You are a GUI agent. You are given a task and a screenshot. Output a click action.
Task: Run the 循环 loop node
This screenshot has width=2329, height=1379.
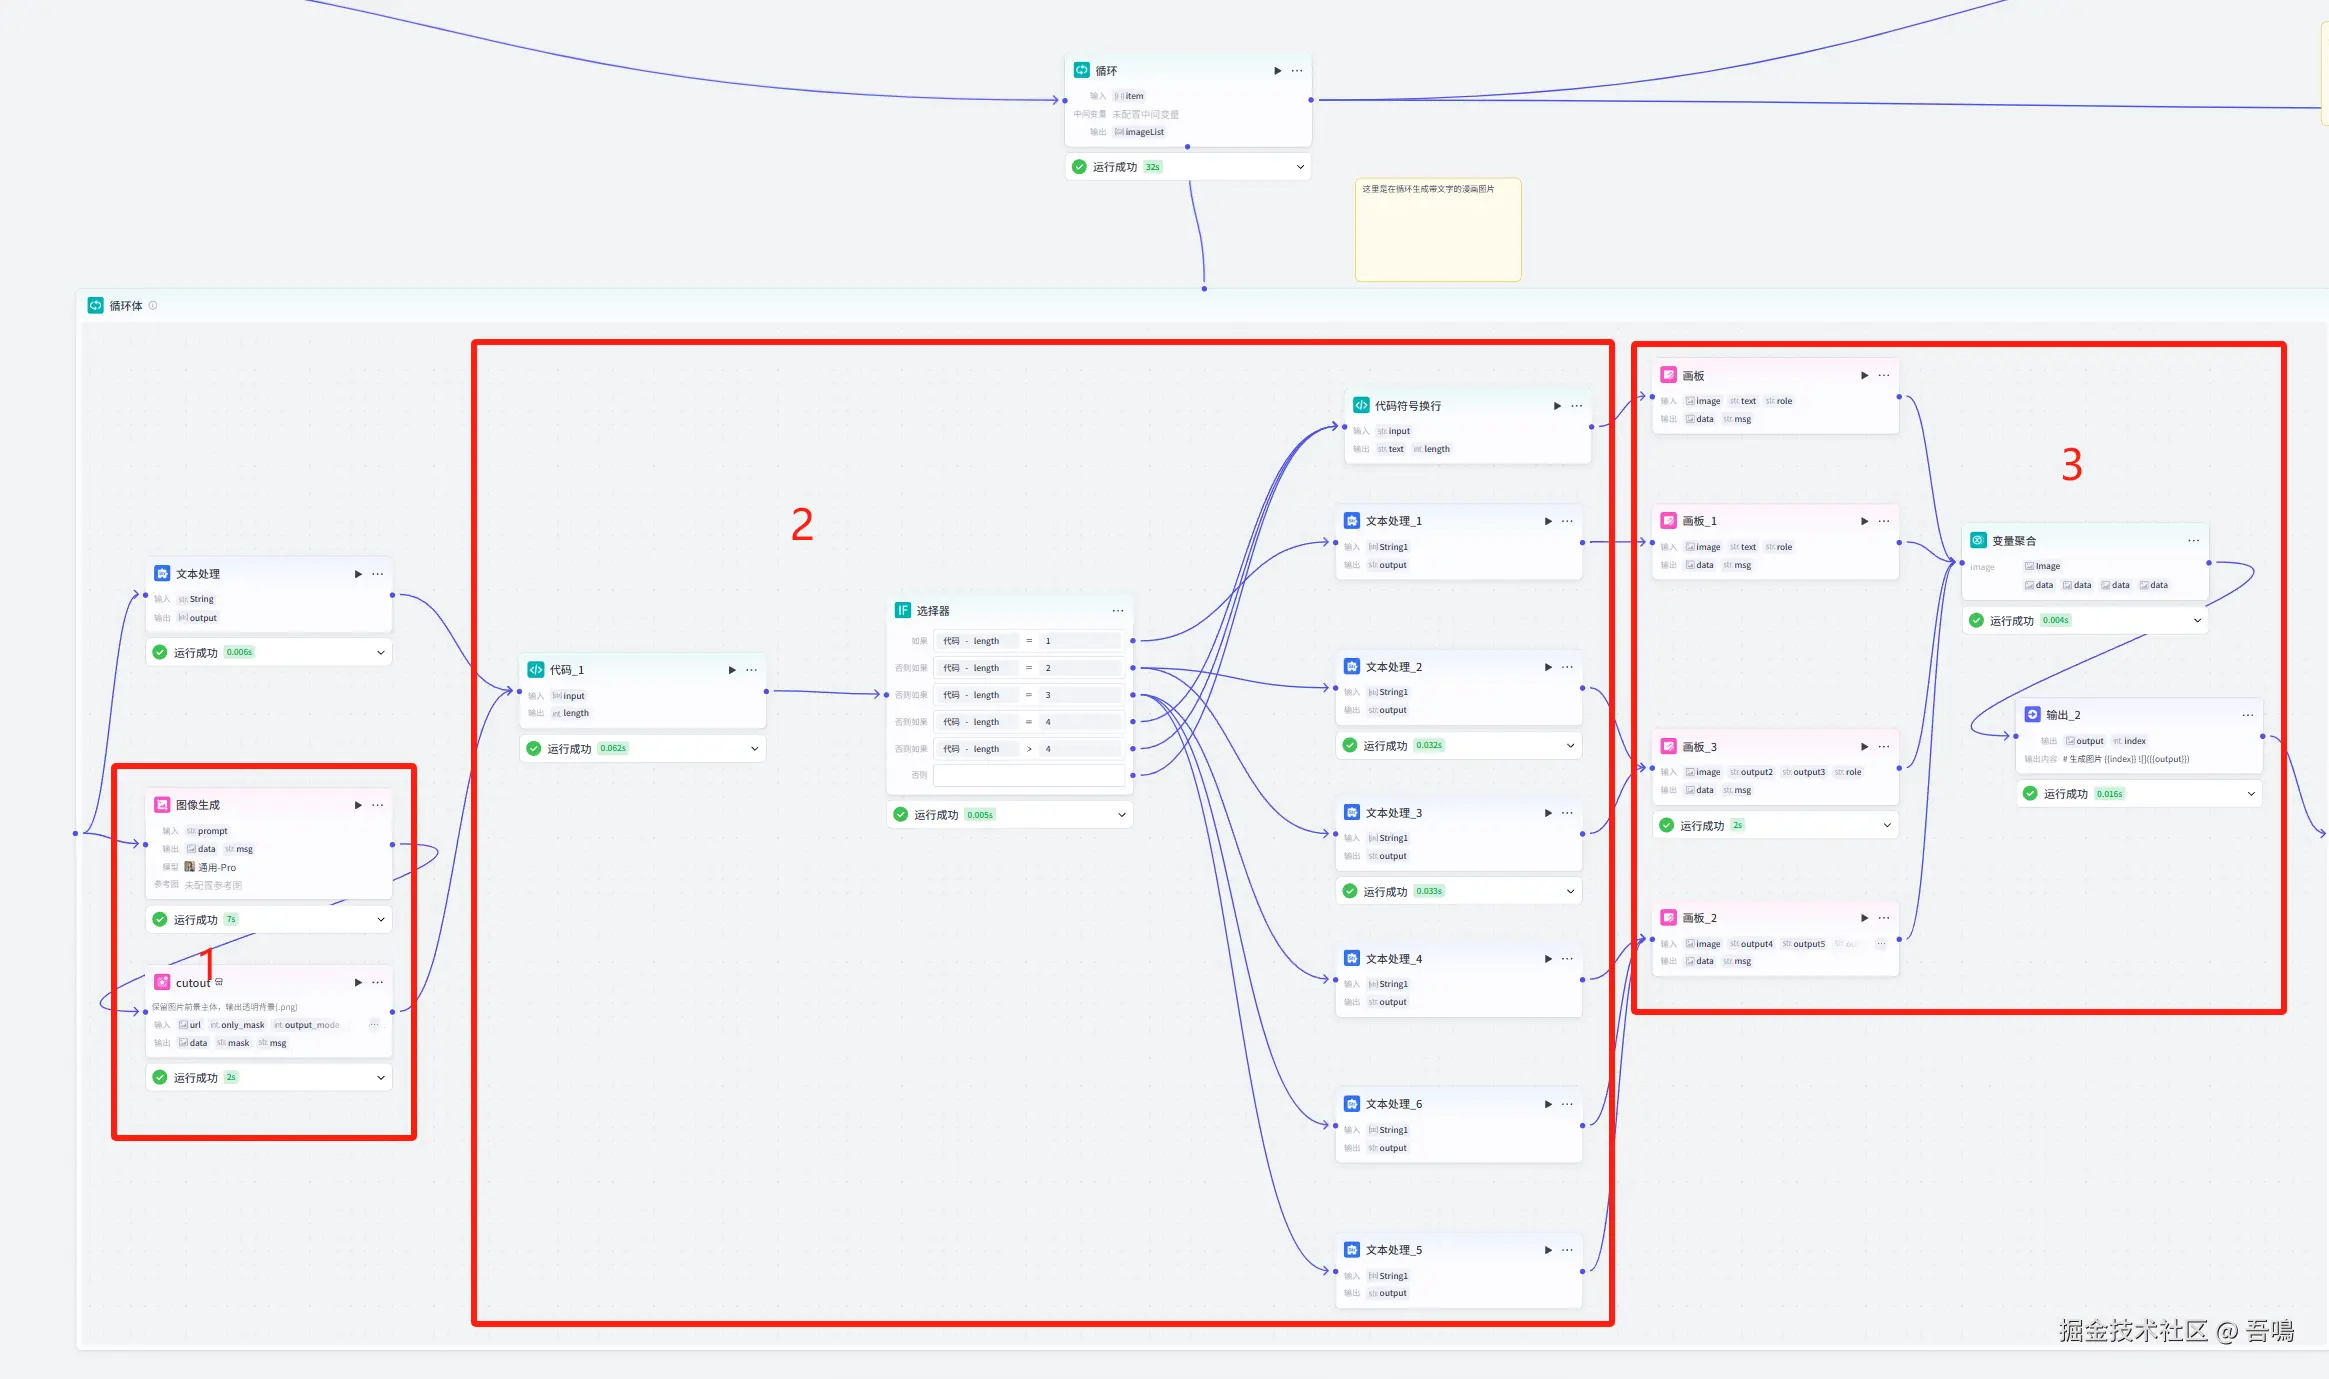pos(1277,71)
